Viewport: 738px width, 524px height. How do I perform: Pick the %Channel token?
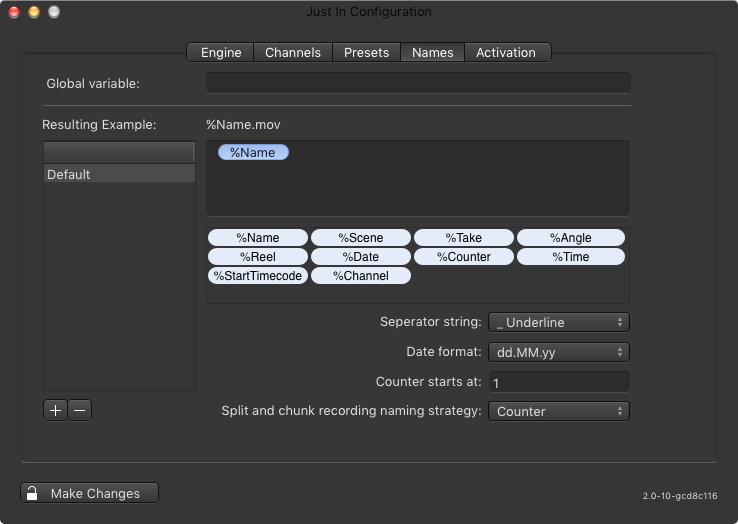click(361, 275)
